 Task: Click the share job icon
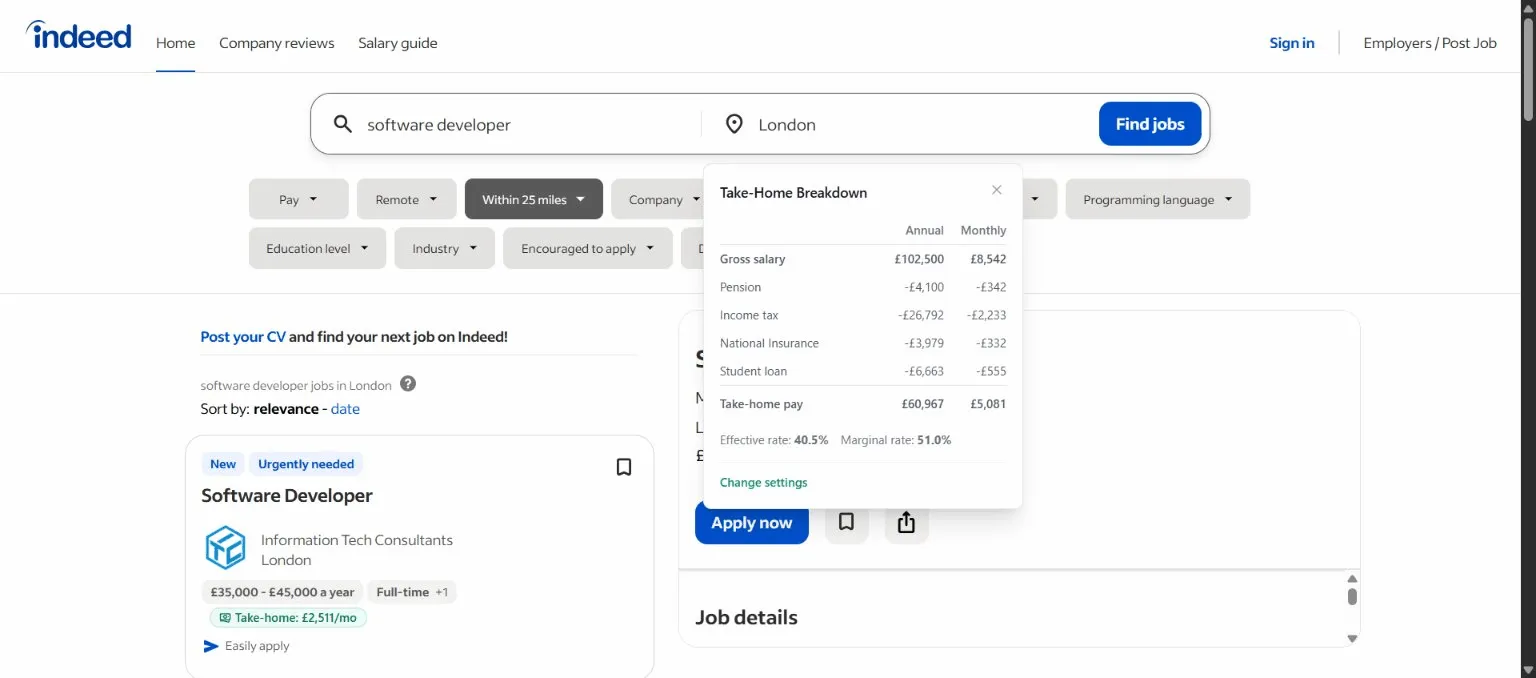pyautogui.click(x=906, y=522)
